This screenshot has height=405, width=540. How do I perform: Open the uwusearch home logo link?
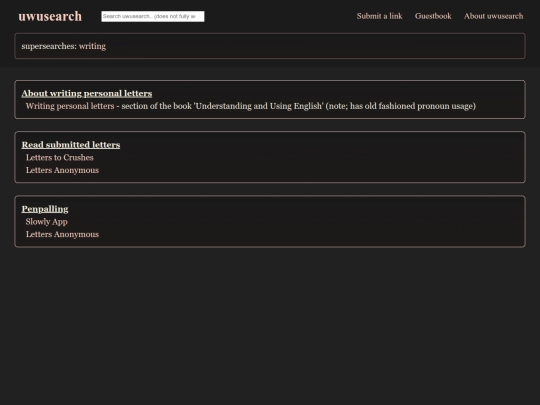(x=50, y=16)
